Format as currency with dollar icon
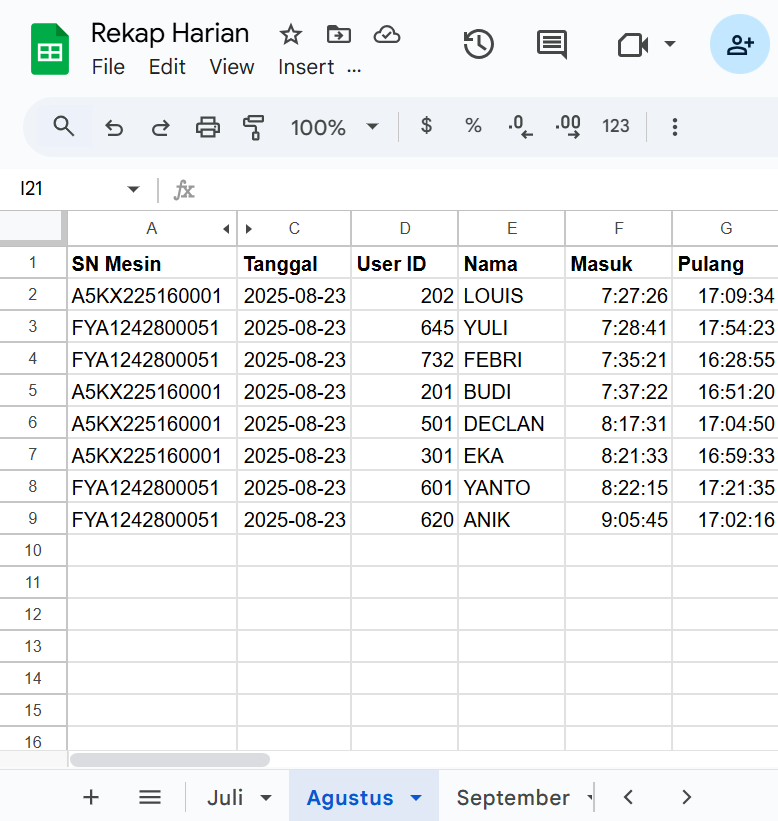Image resolution: width=778 pixels, height=821 pixels. coord(427,126)
